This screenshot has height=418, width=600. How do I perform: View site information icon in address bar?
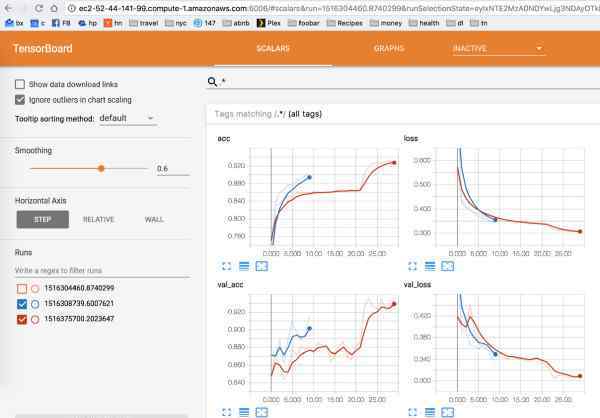[71, 8]
